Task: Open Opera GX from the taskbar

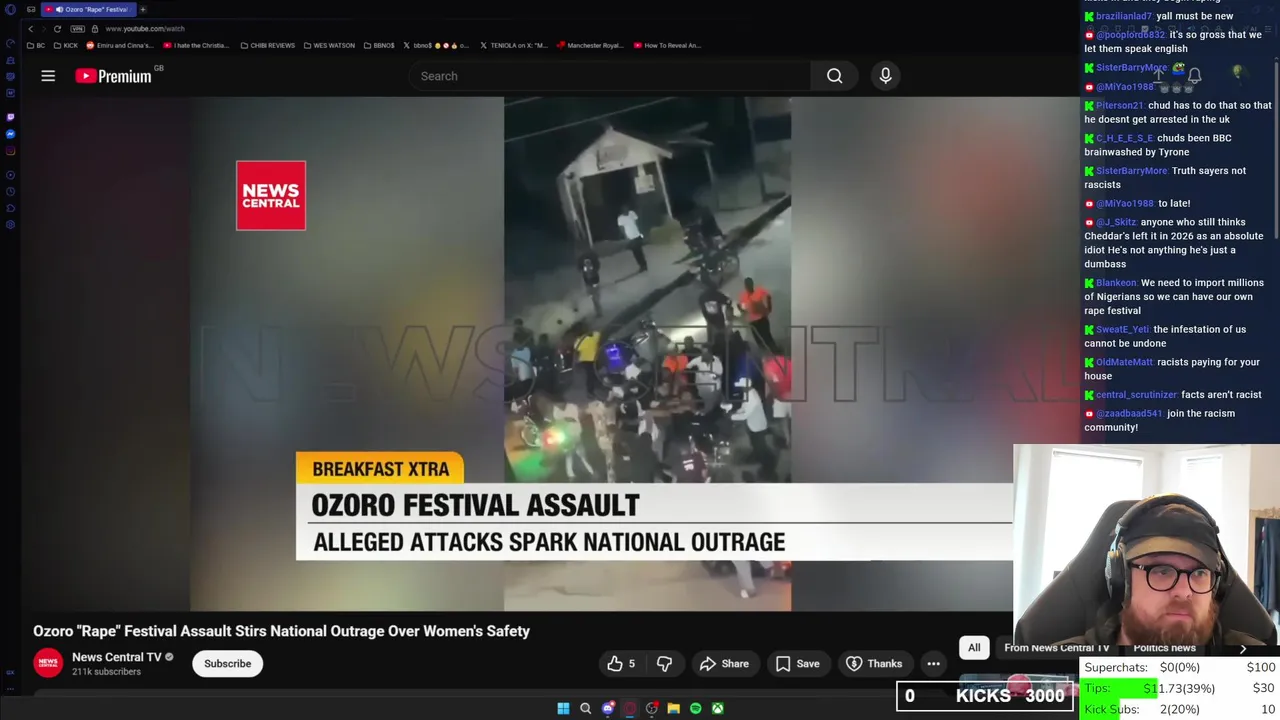Action: [630, 708]
